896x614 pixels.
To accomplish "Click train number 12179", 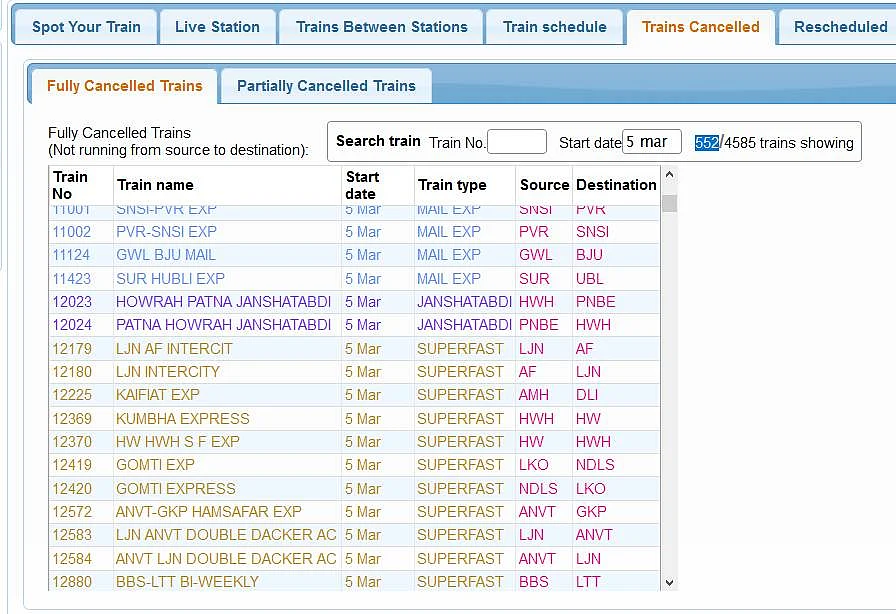I will [x=71, y=349].
